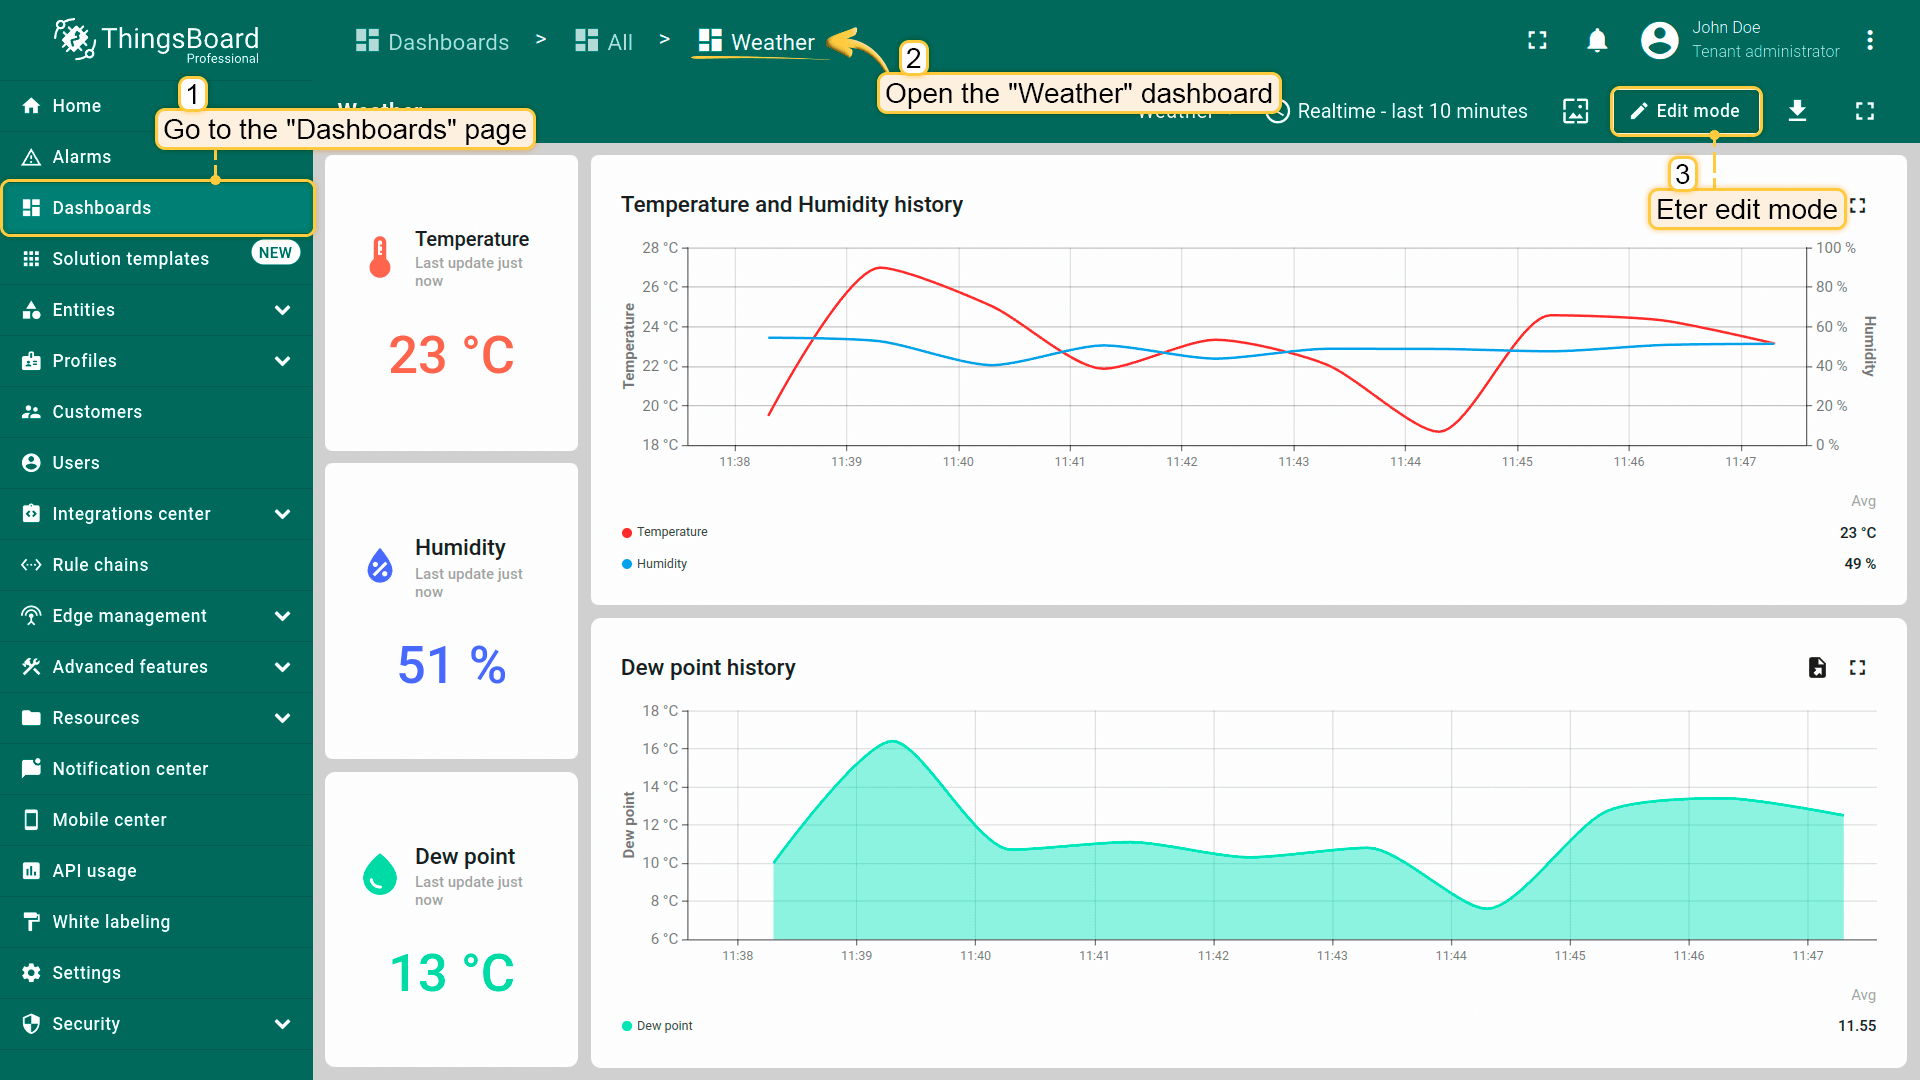Toggle Temperature series in chart legend
Viewport: 1920px width, 1080px height.
coord(671,532)
